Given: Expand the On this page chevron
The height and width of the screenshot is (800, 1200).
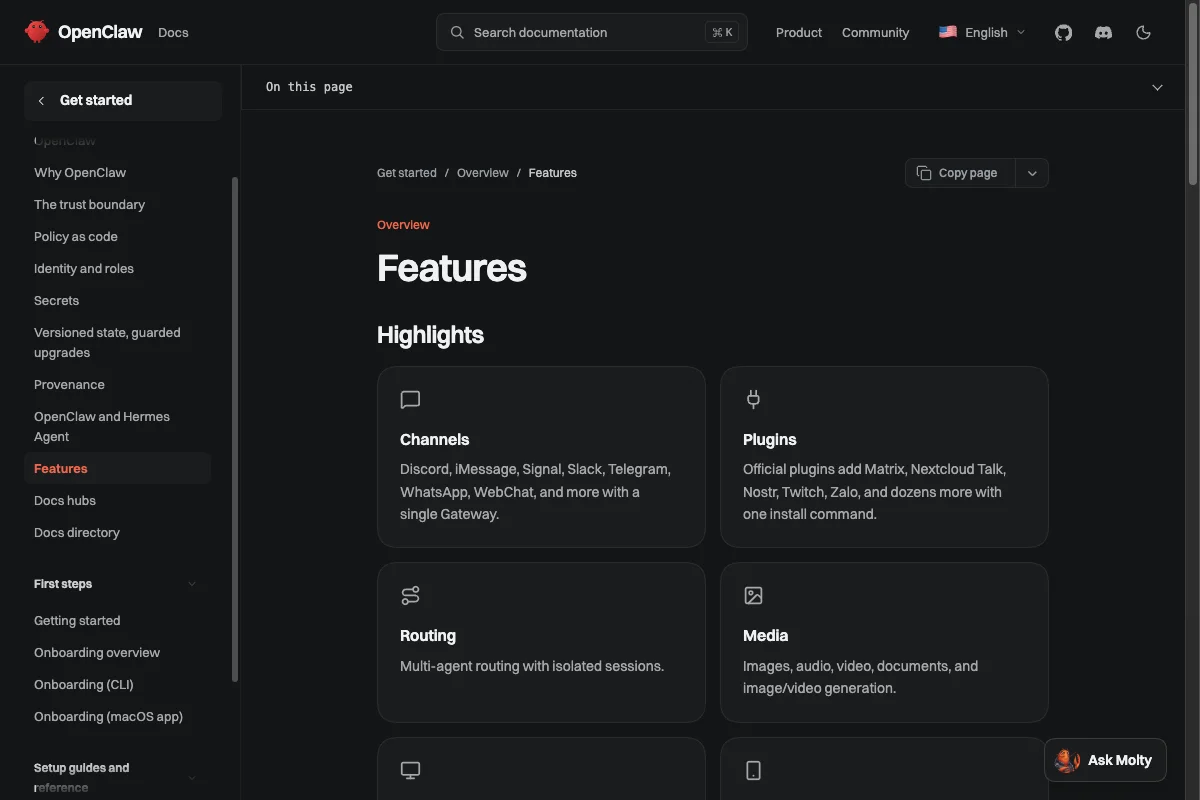Looking at the screenshot, I should (1157, 87).
